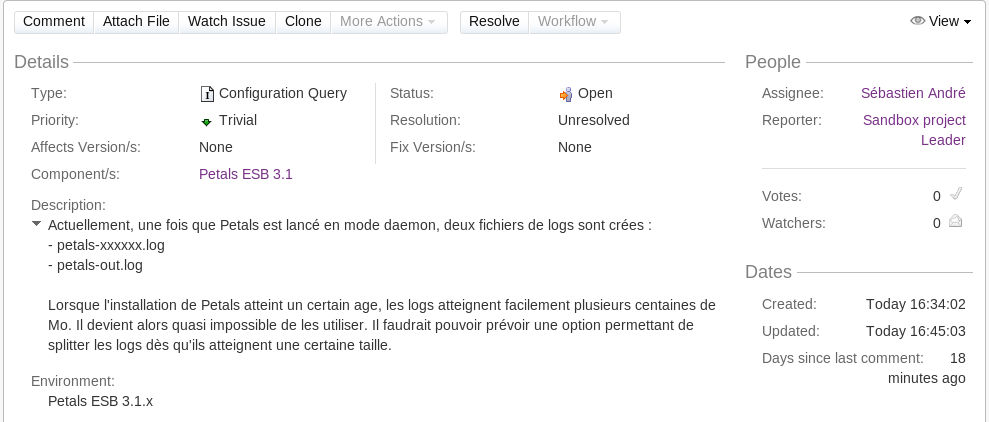Click the eye icon beside View
Image resolution: width=989 pixels, height=422 pixels.
point(917,21)
